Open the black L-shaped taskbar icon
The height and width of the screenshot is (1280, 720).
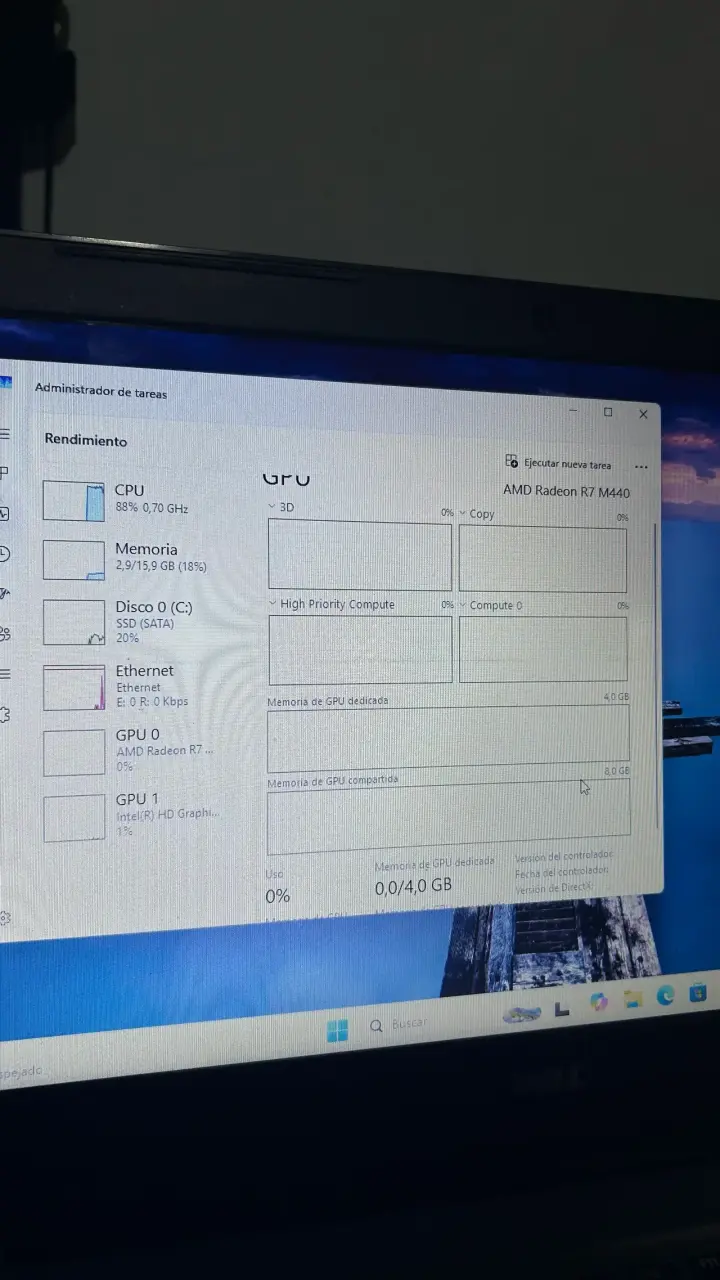pyautogui.click(x=562, y=1010)
